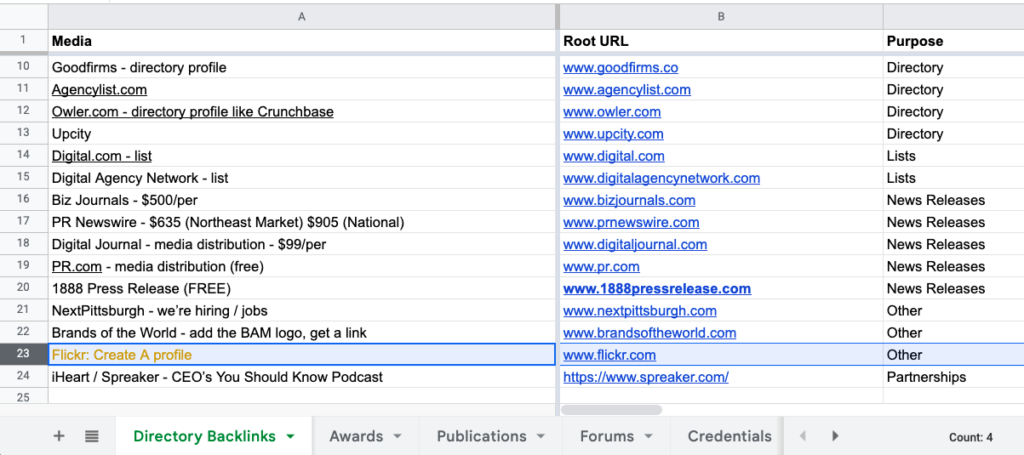Select the Purpose header cell
The image size is (1024, 455).
tap(953, 41)
